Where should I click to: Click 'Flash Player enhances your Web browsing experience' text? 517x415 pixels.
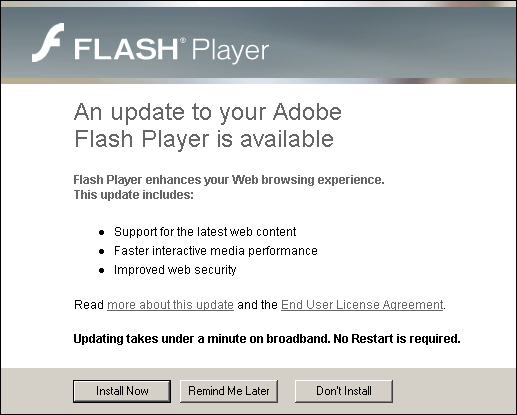(229, 180)
